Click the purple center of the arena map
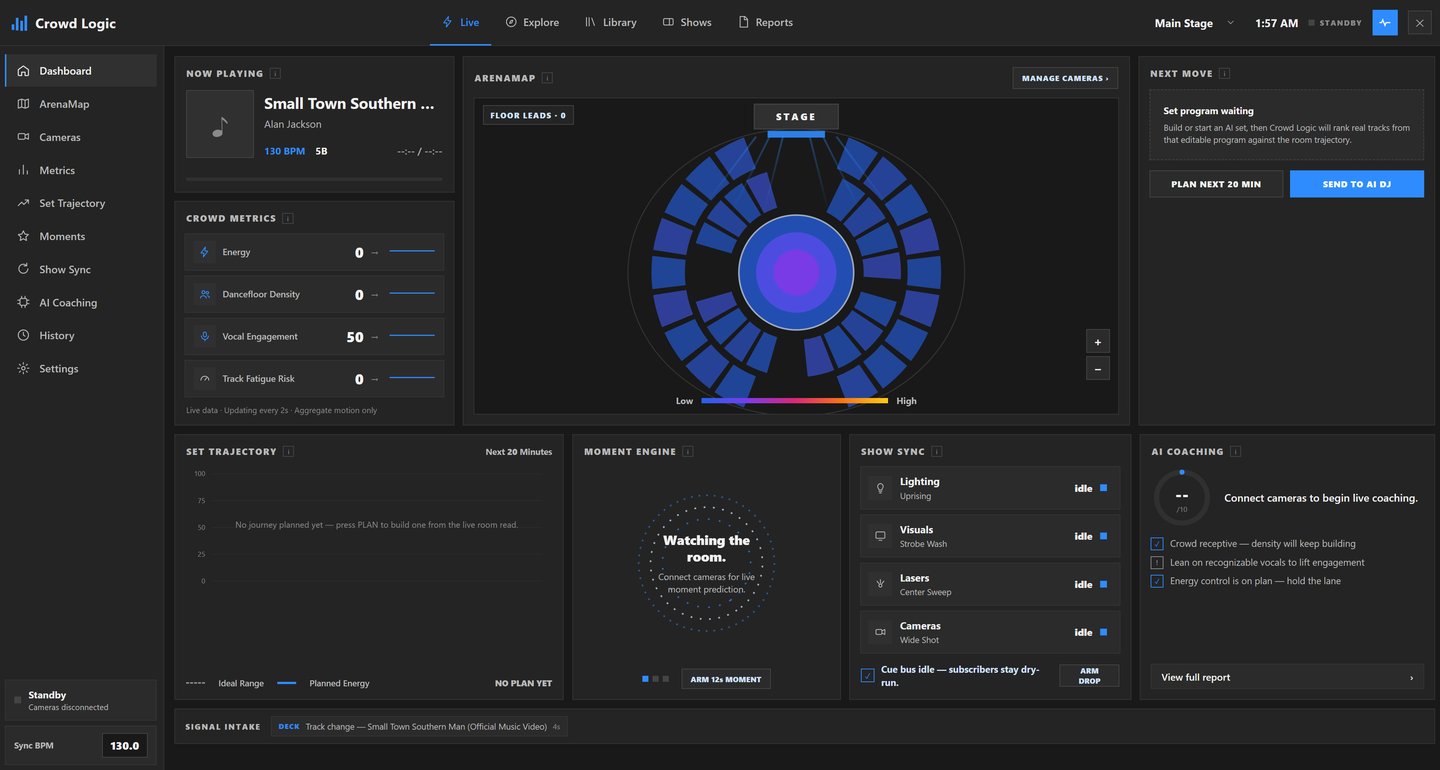 point(796,272)
